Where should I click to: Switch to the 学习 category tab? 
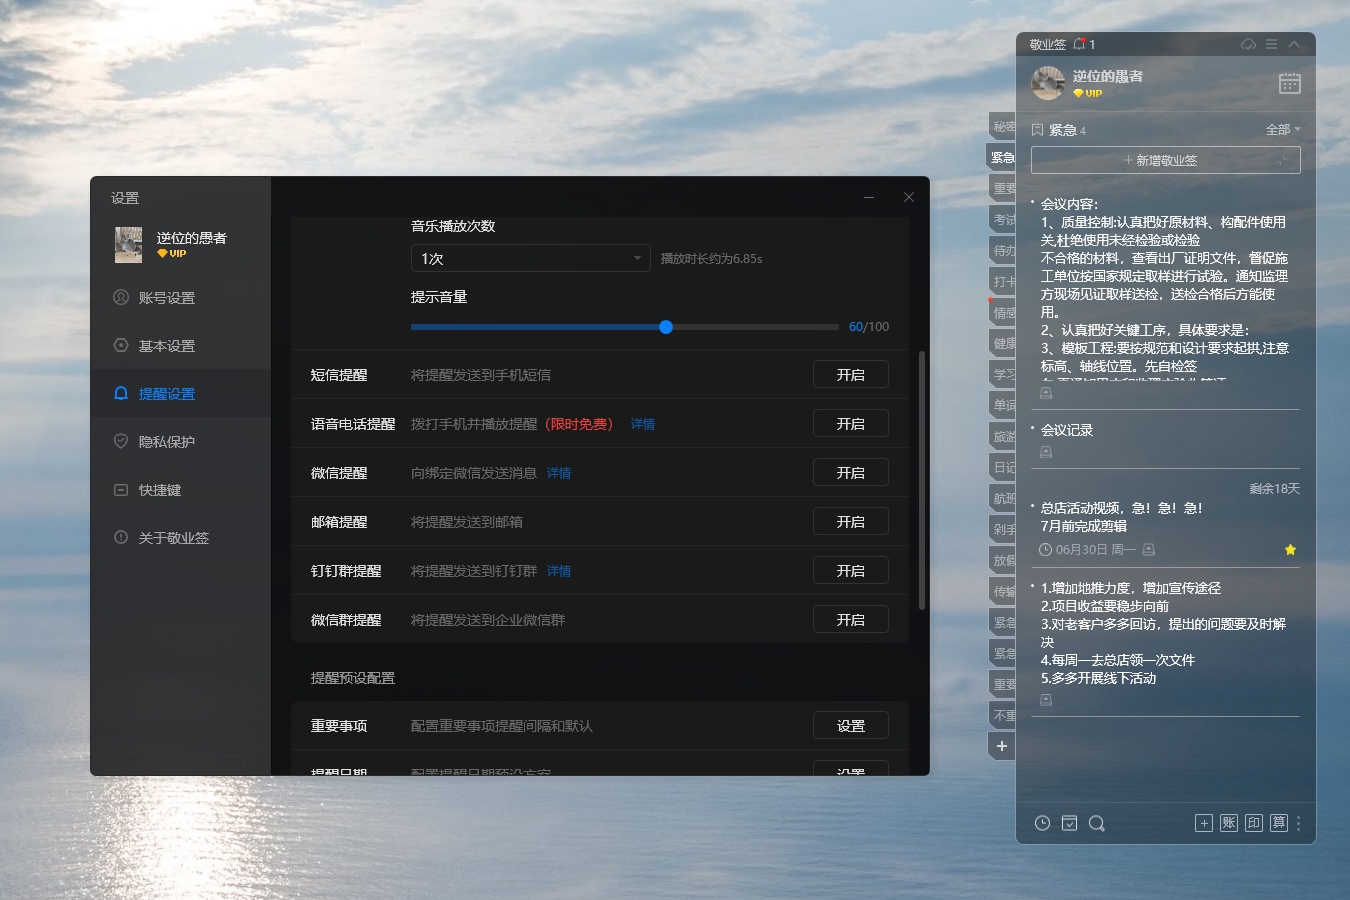[x=1002, y=374]
